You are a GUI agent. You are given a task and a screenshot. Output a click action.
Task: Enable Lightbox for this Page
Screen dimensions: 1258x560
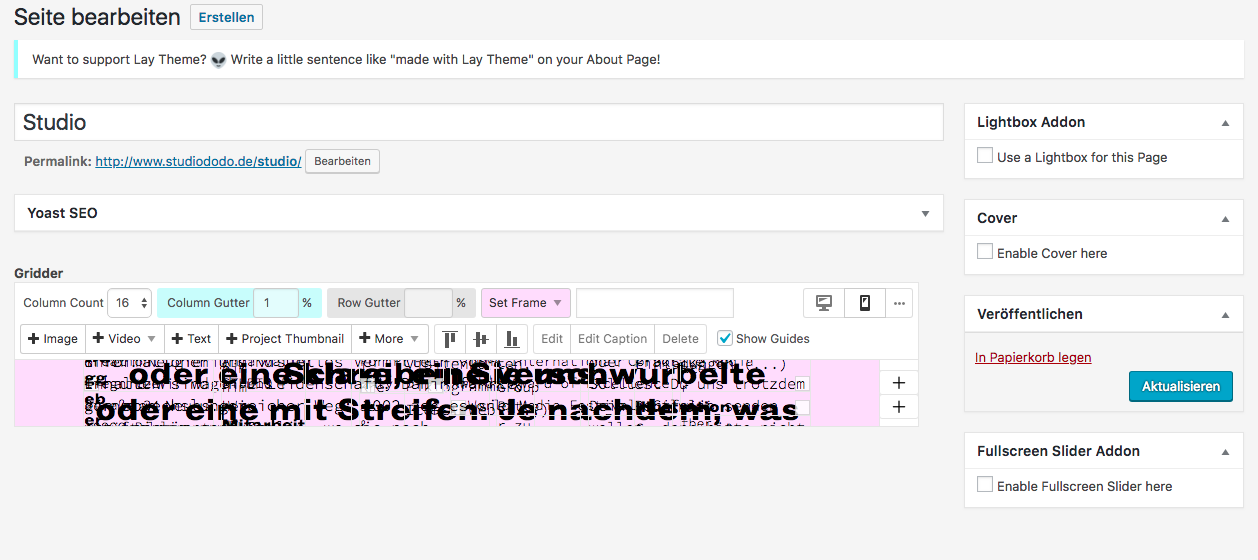point(985,156)
